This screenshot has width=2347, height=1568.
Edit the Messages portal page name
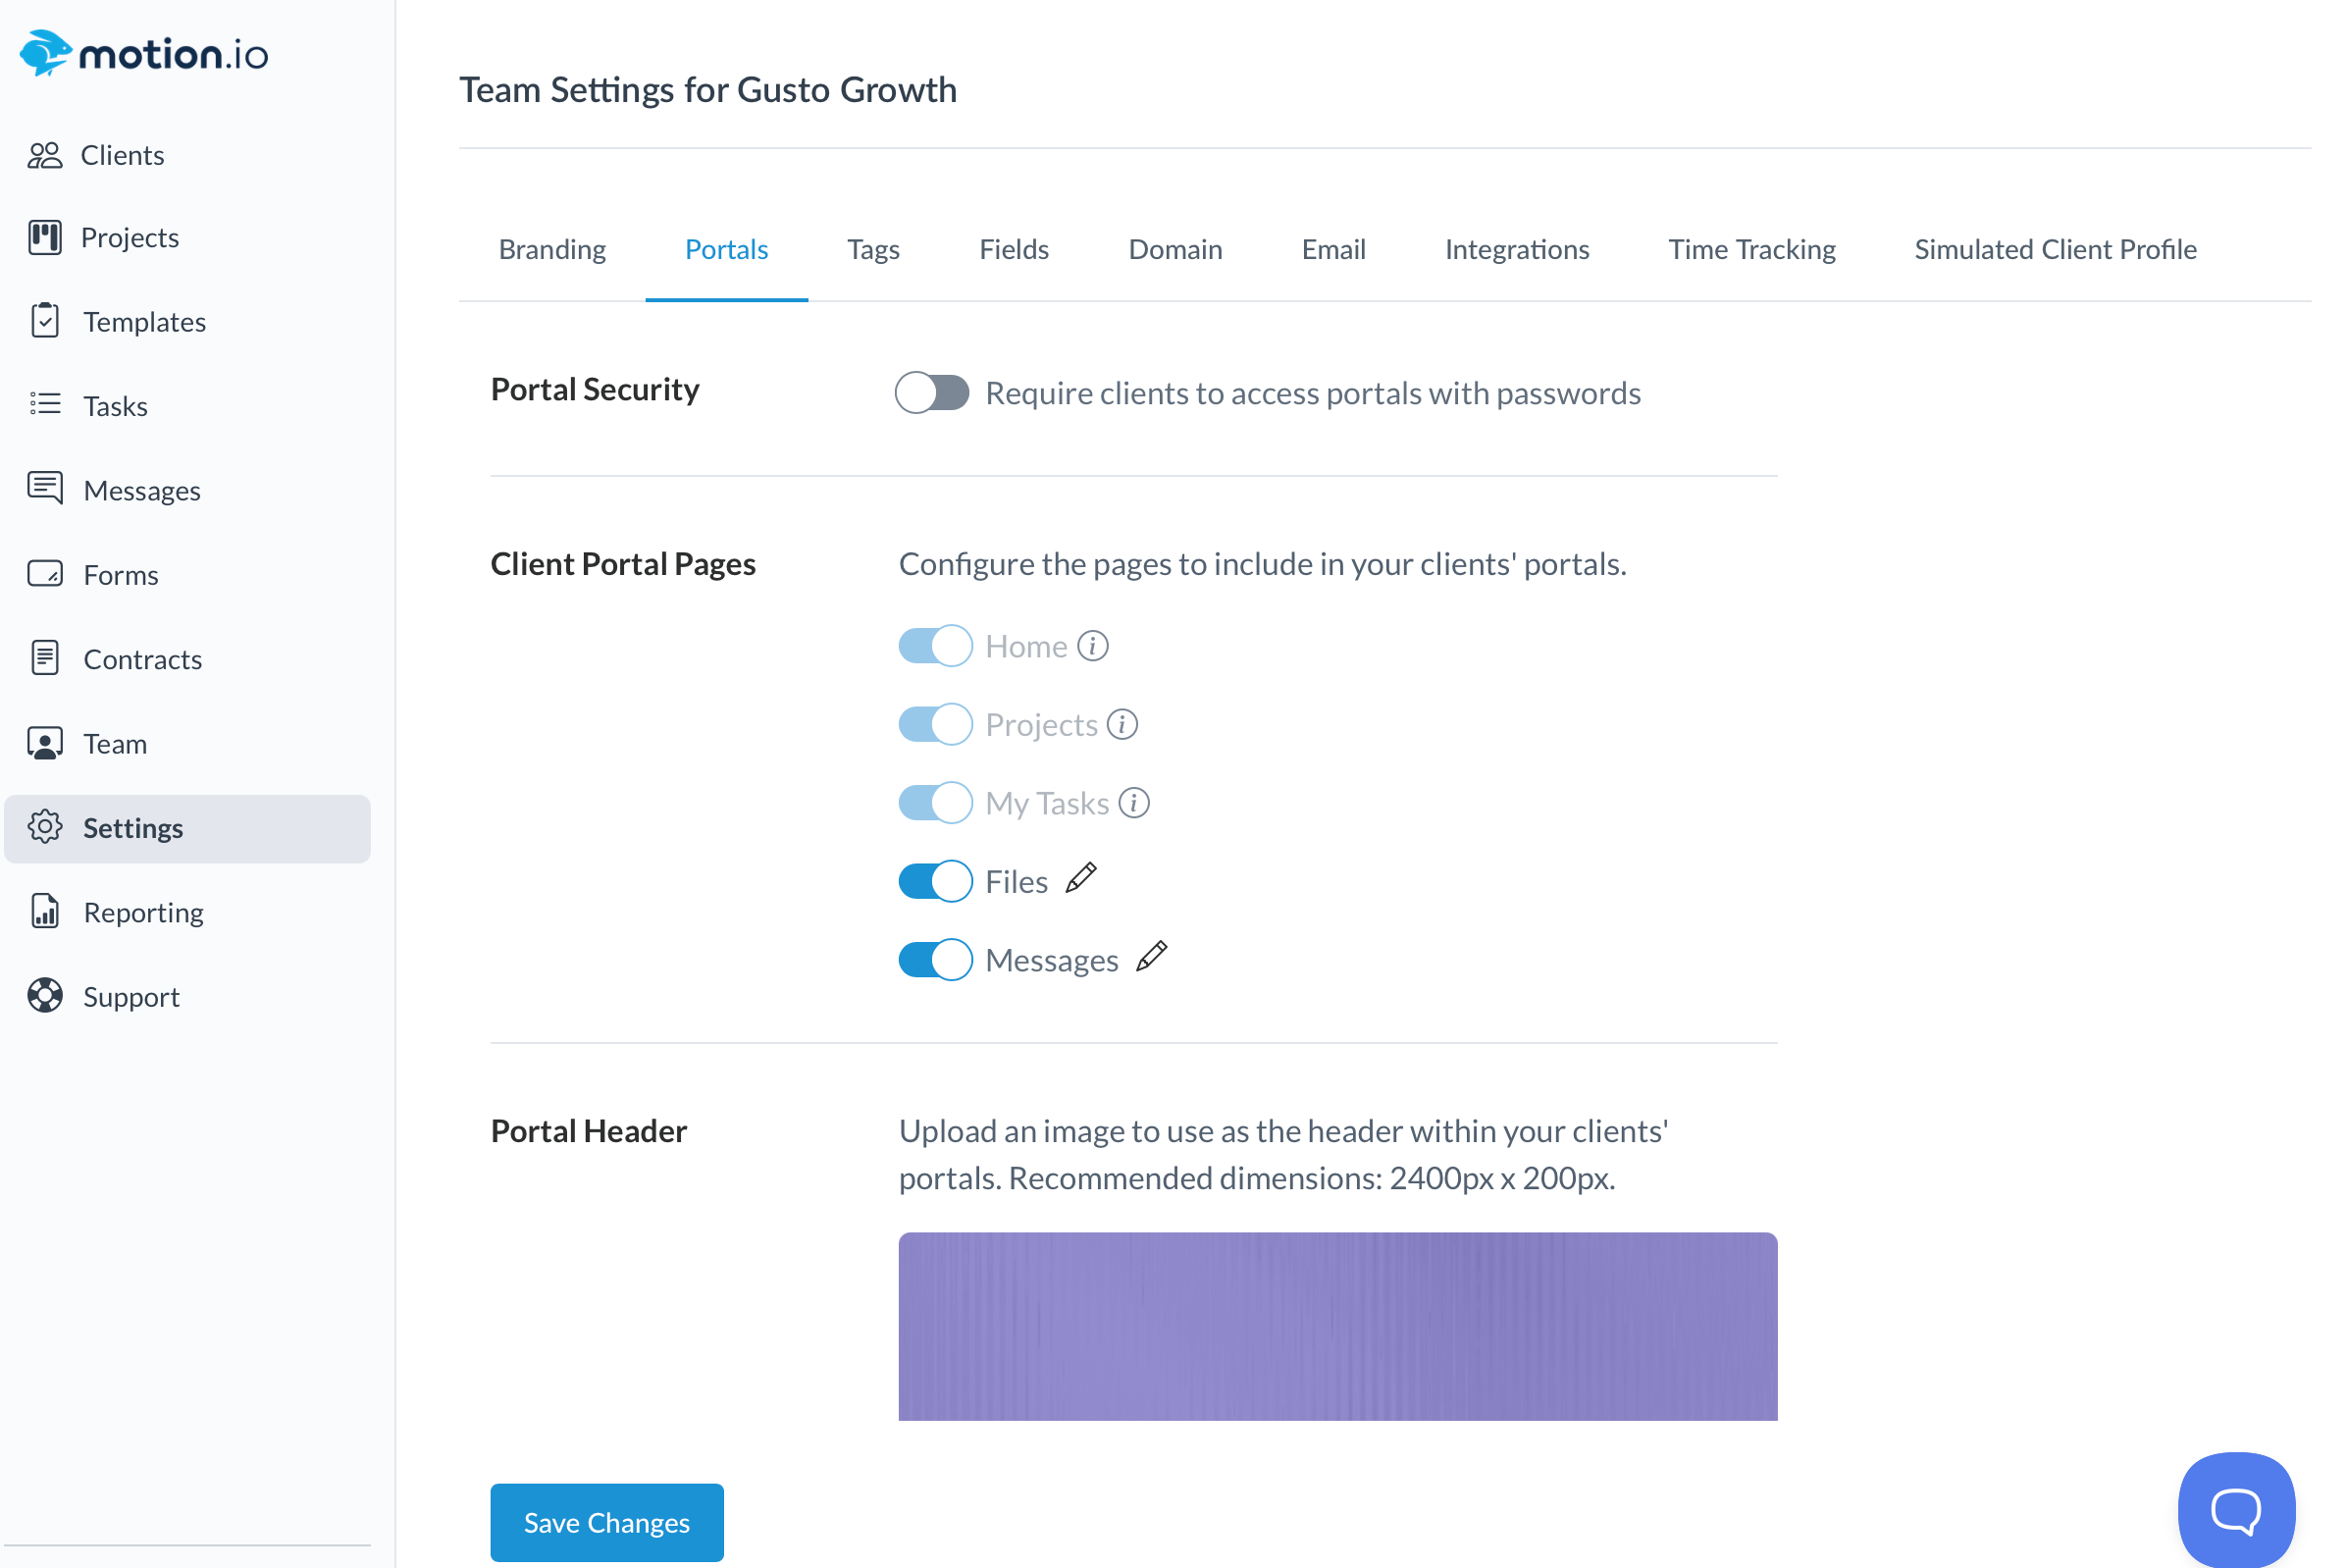coord(1151,957)
